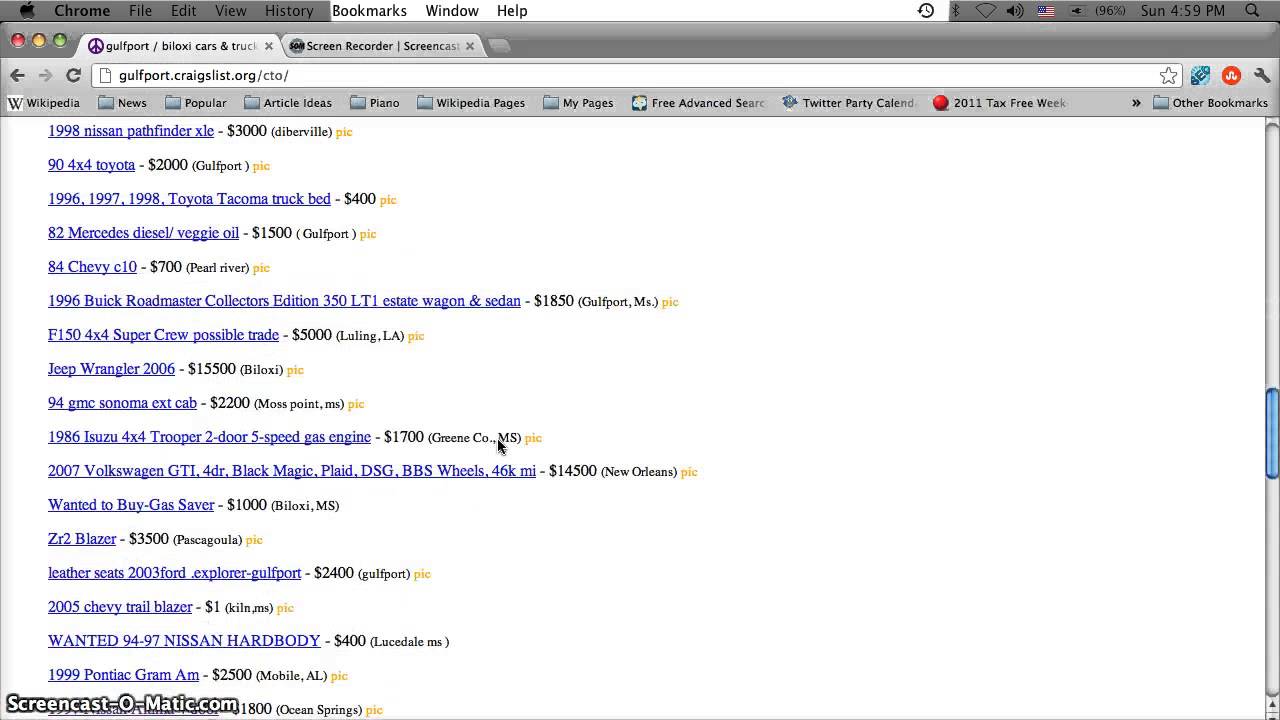Open the Popular bookmarks folder

(x=195, y=103)
